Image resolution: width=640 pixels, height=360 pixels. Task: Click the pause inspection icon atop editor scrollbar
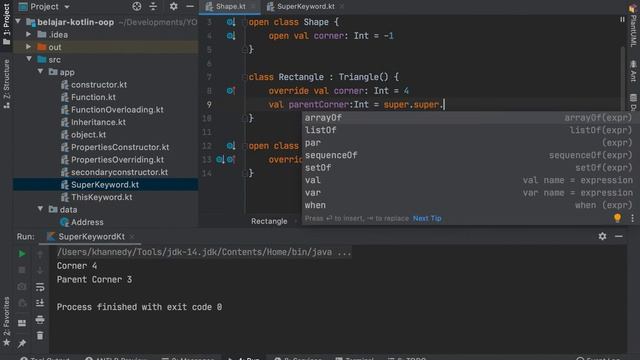click(622, 19)
